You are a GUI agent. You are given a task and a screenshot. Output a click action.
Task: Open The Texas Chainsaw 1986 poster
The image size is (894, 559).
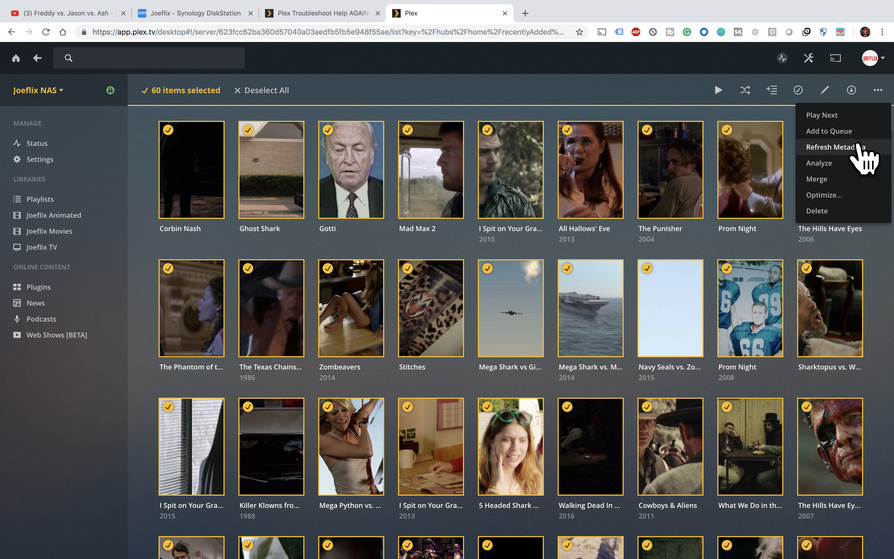[x=271, y=309]
